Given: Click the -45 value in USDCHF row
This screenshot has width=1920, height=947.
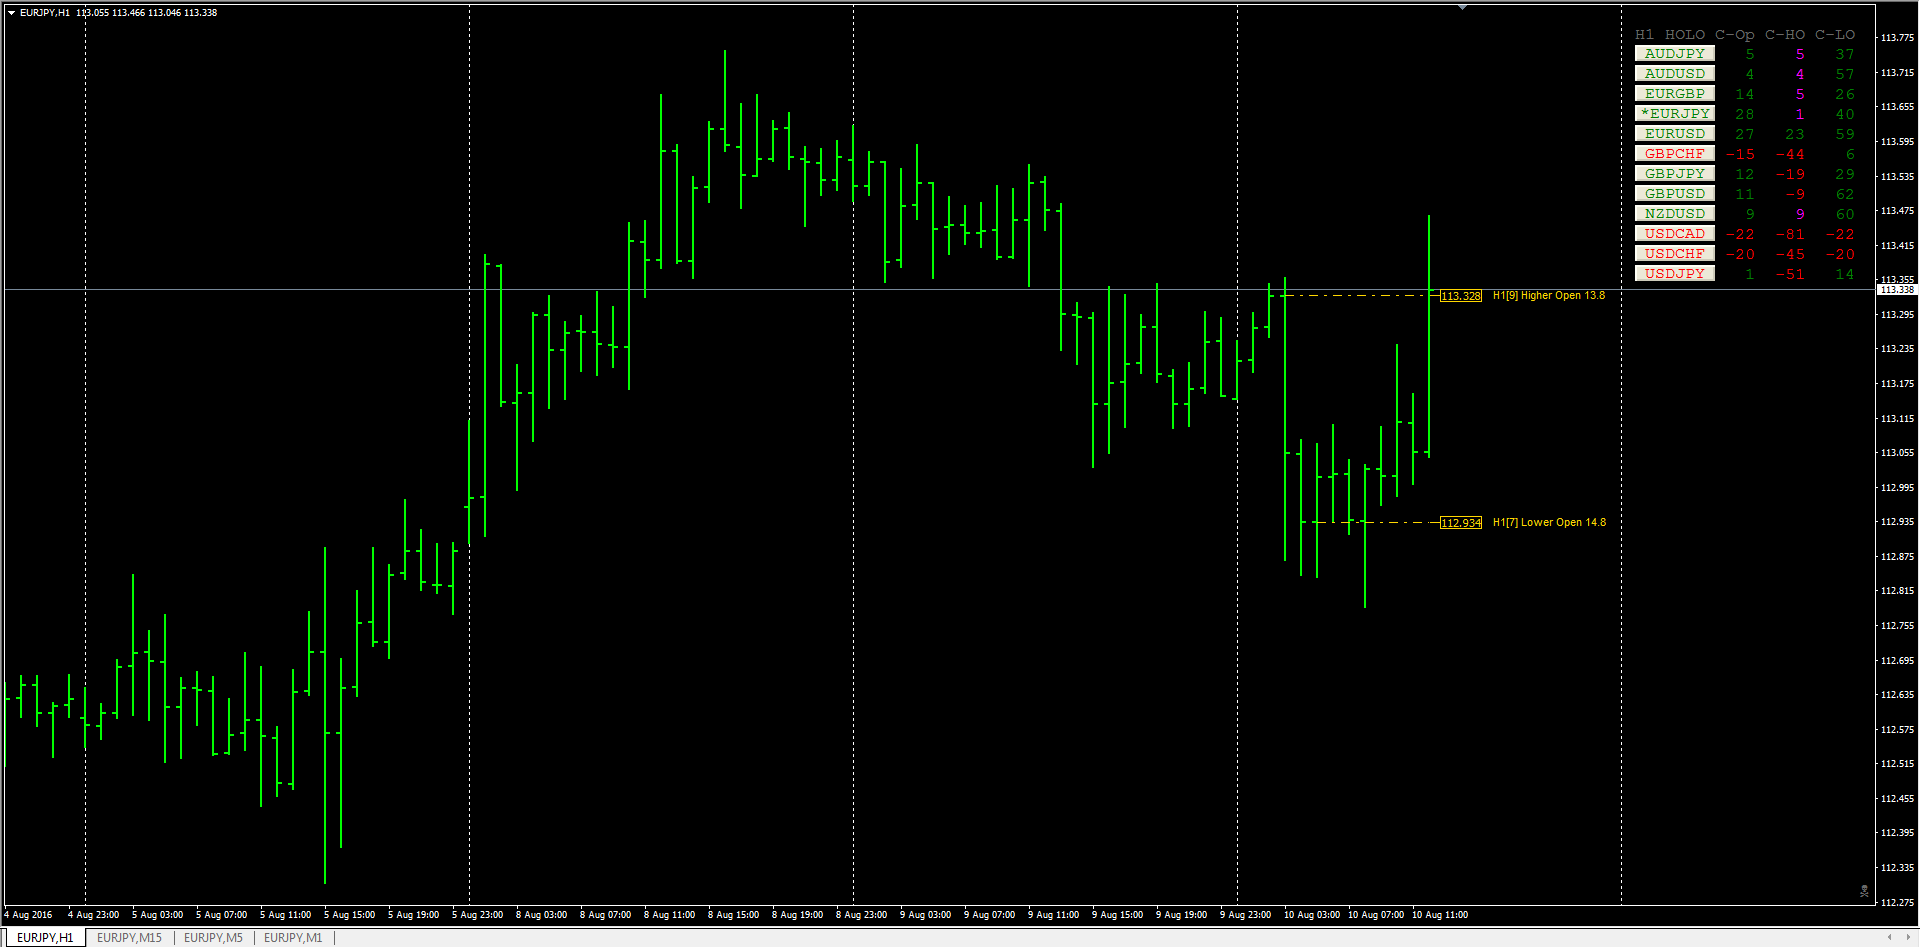Looking at the screenshot, I should [1790, 255].
